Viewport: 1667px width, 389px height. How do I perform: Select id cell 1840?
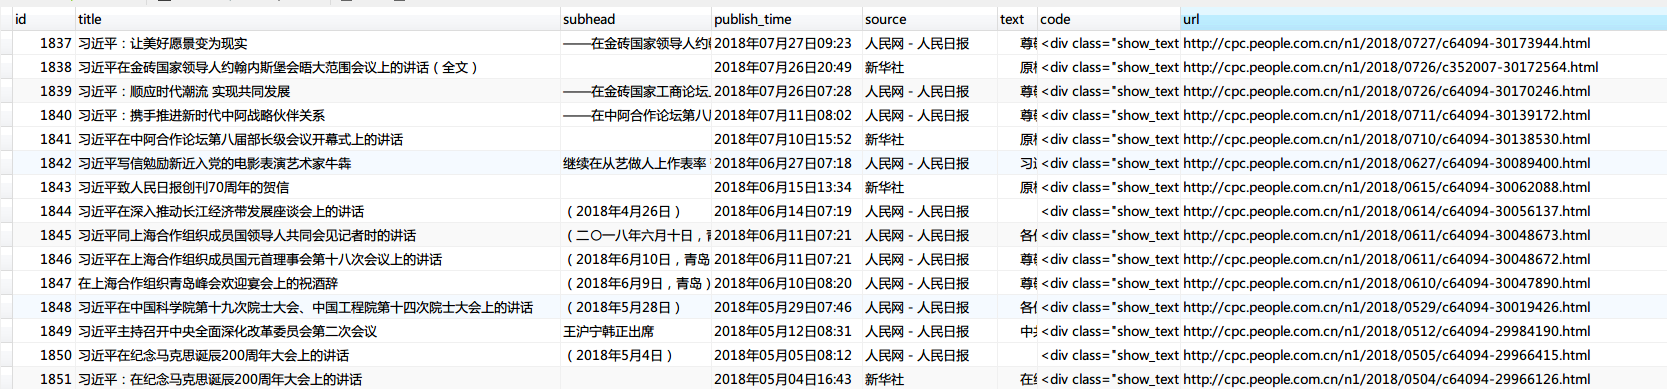(x=56, y=115)
